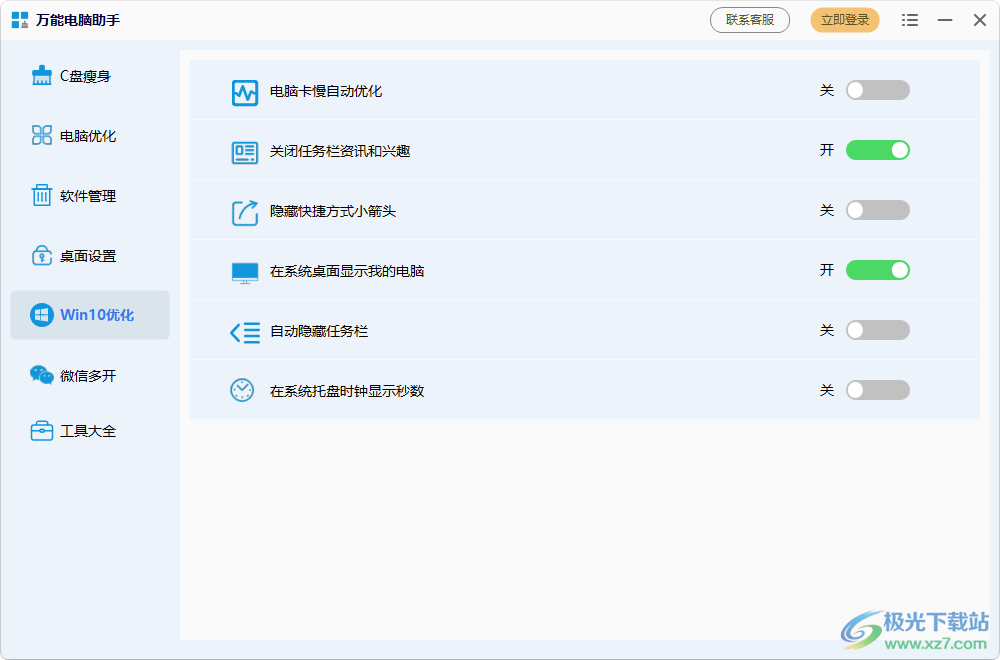Disable the 关闭任务栏资讯和兴趣 switch

pyautogui.click(x=878, y=150)
